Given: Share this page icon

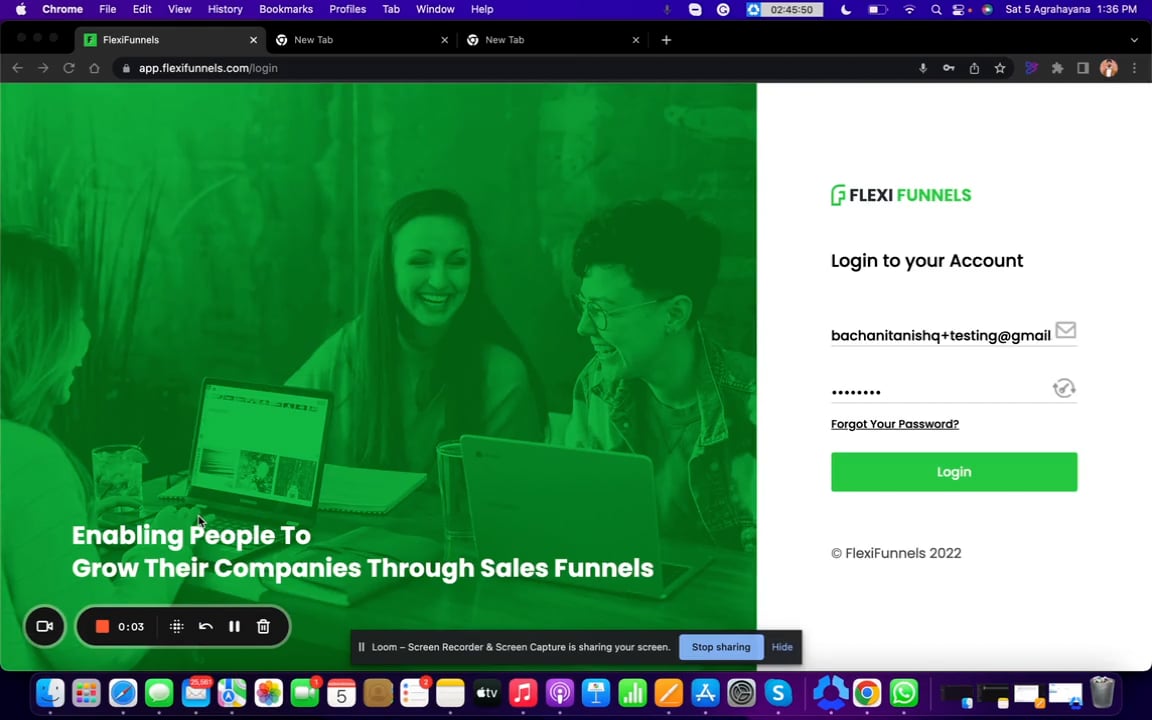Looking at the screenshot, I should (x=974, y=68).
